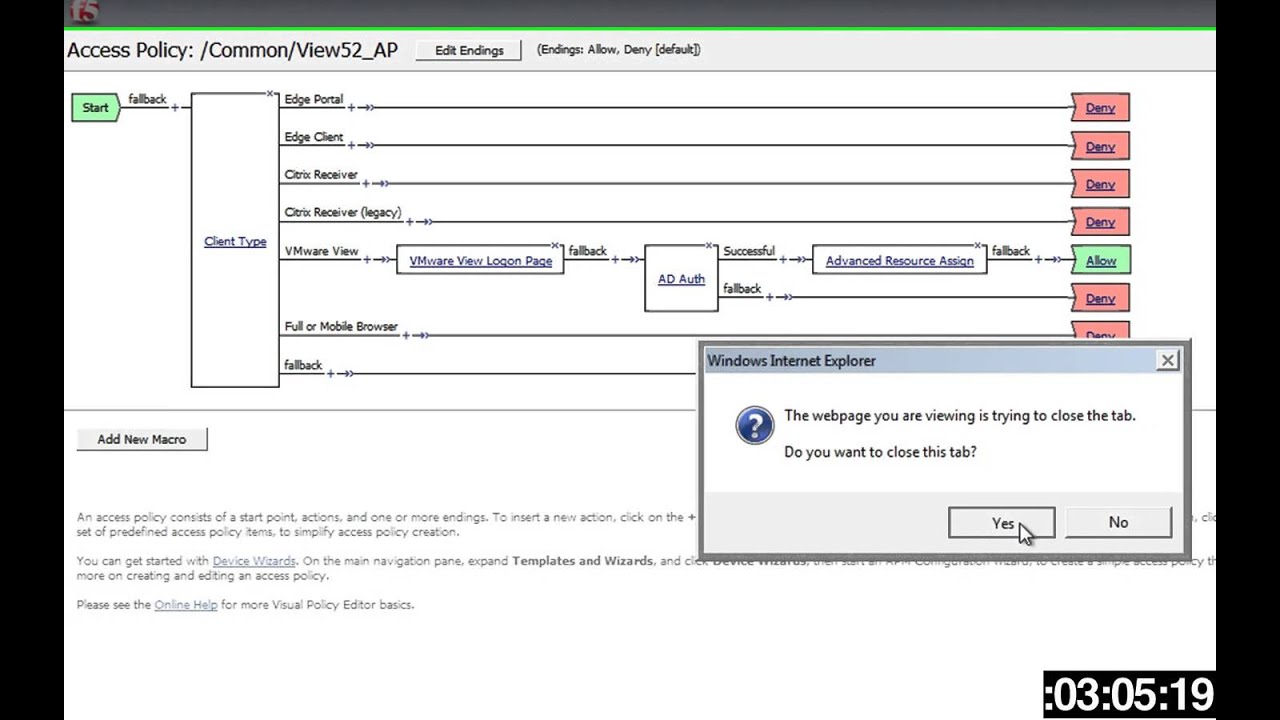Click plus on AD Auth fallback branch
Screen dimensions: 1280x720
[769, 297]
